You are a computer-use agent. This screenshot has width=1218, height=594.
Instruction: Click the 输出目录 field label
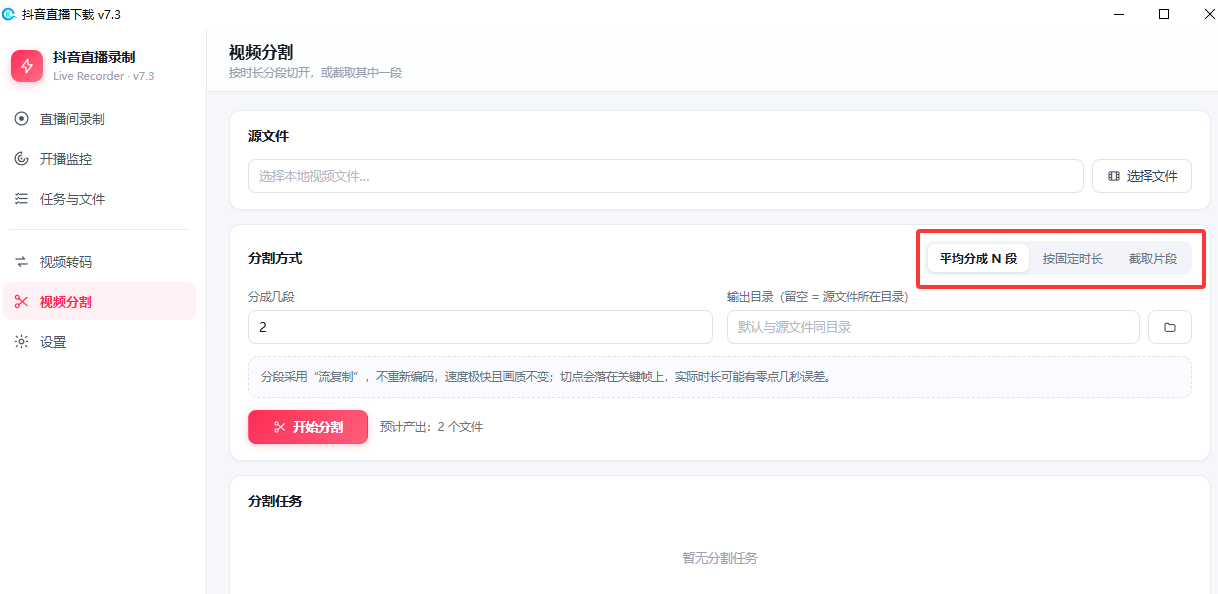[817, 297]
